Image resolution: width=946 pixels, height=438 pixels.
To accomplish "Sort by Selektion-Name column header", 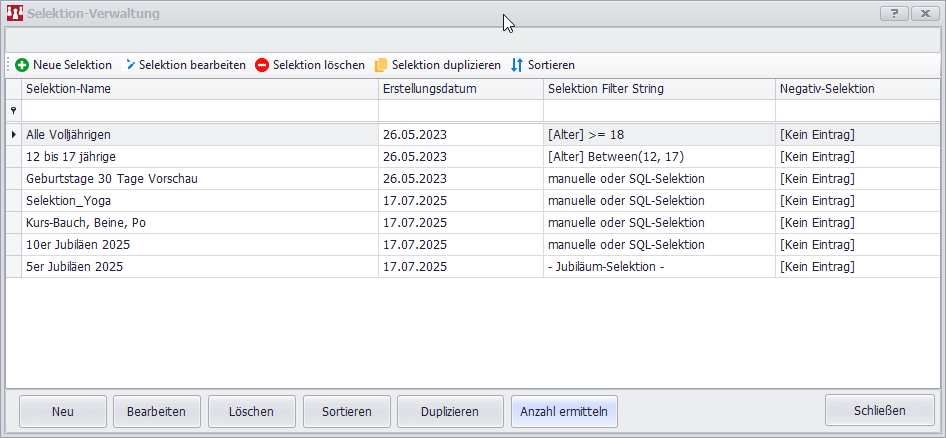I will (200, 89).
